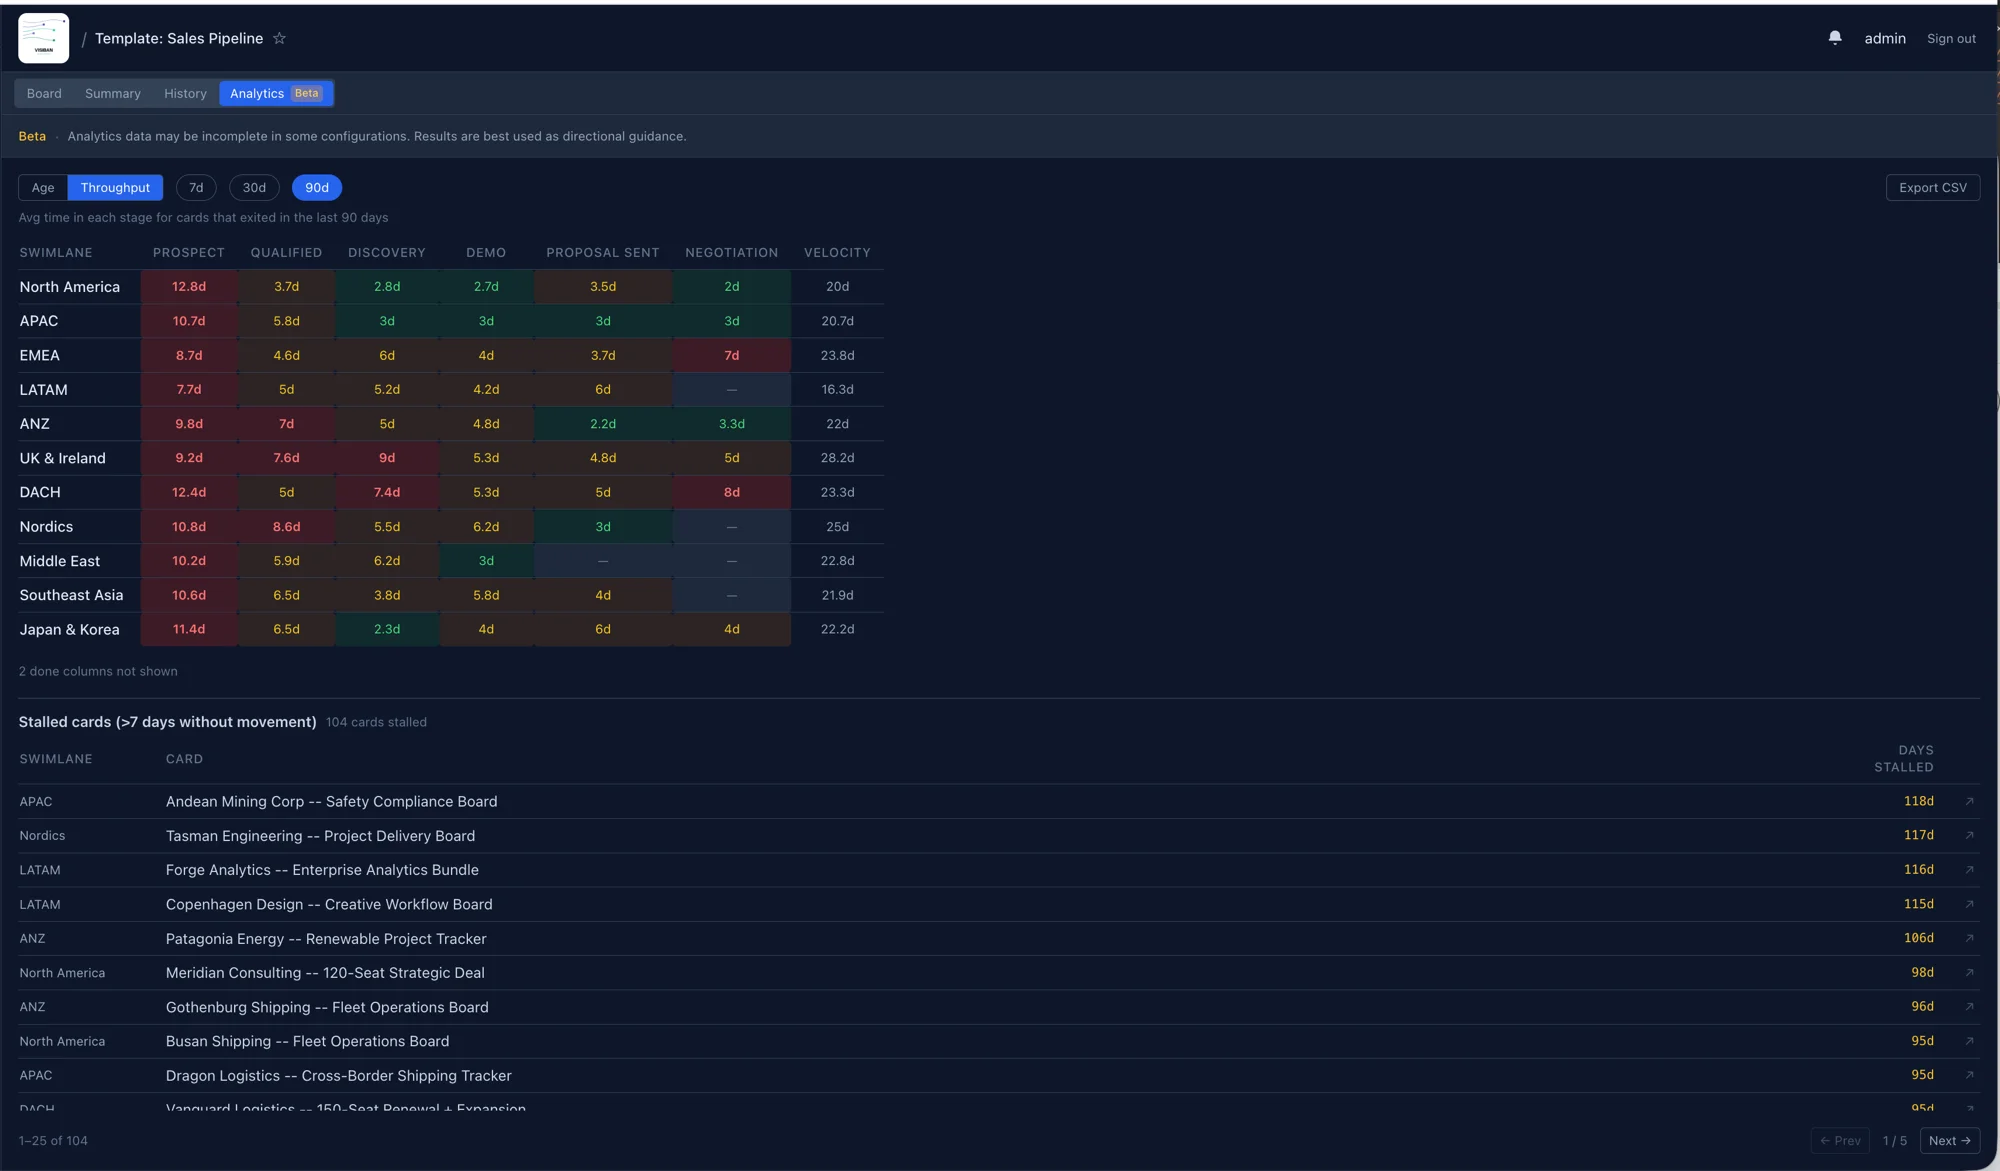Viewport: 2000px width, 1171px height.
Task: Open the History tab
Action: (x=185, y=93)
